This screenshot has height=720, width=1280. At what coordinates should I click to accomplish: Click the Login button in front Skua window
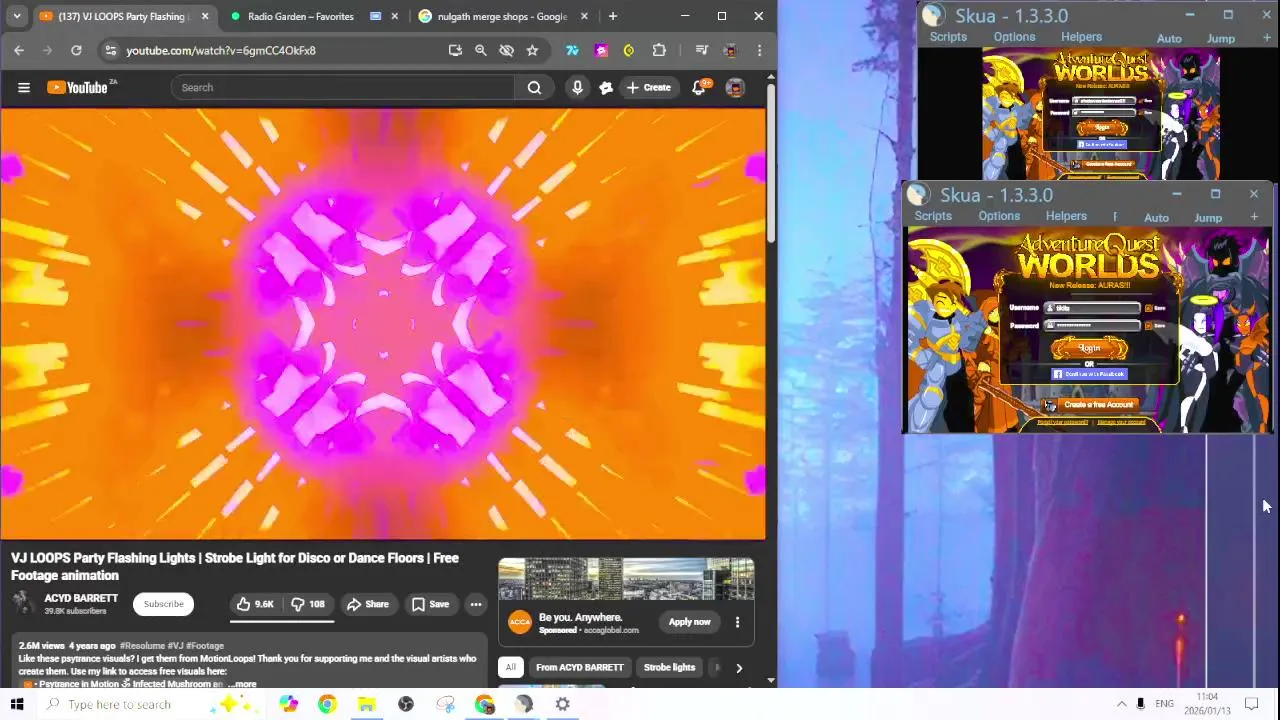(x=1089, y=347)
